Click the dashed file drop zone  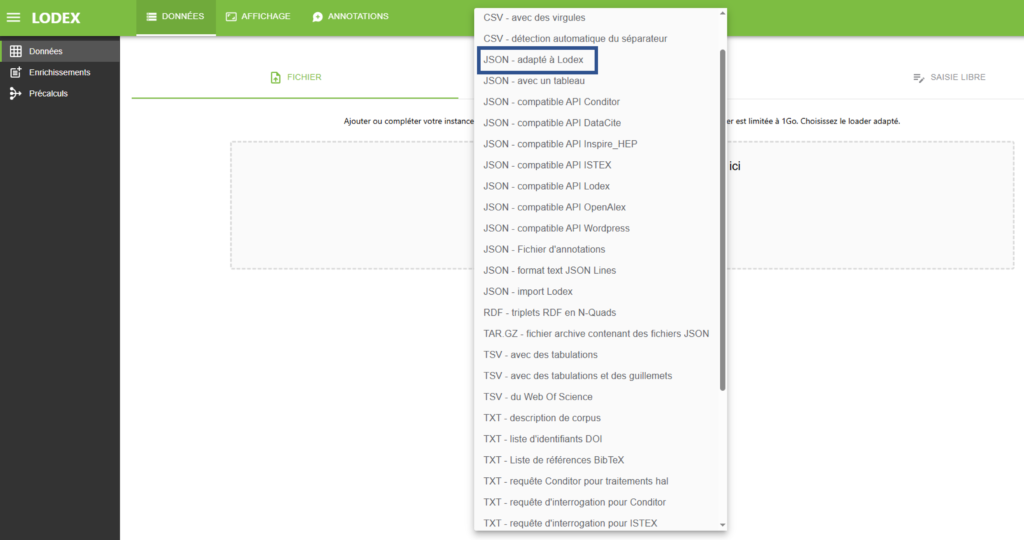(622, 205)
